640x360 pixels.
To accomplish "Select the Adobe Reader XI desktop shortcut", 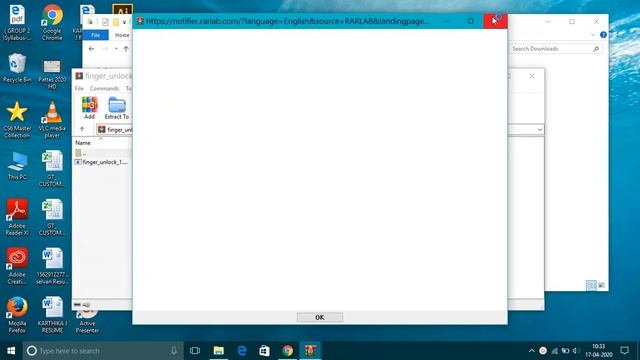I will coord(17,217).
